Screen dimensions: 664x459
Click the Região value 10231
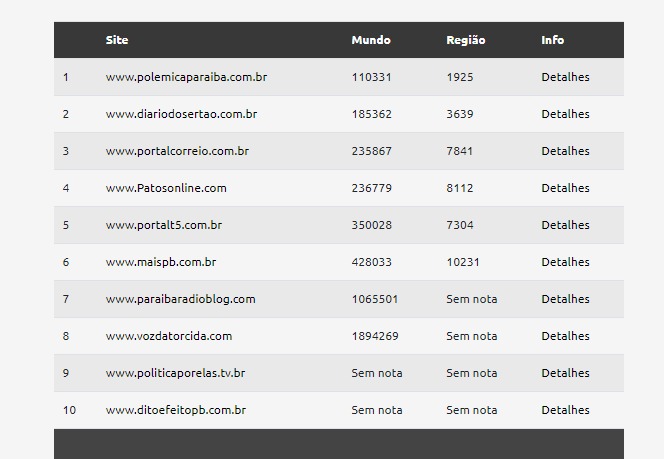pos(463,262)
